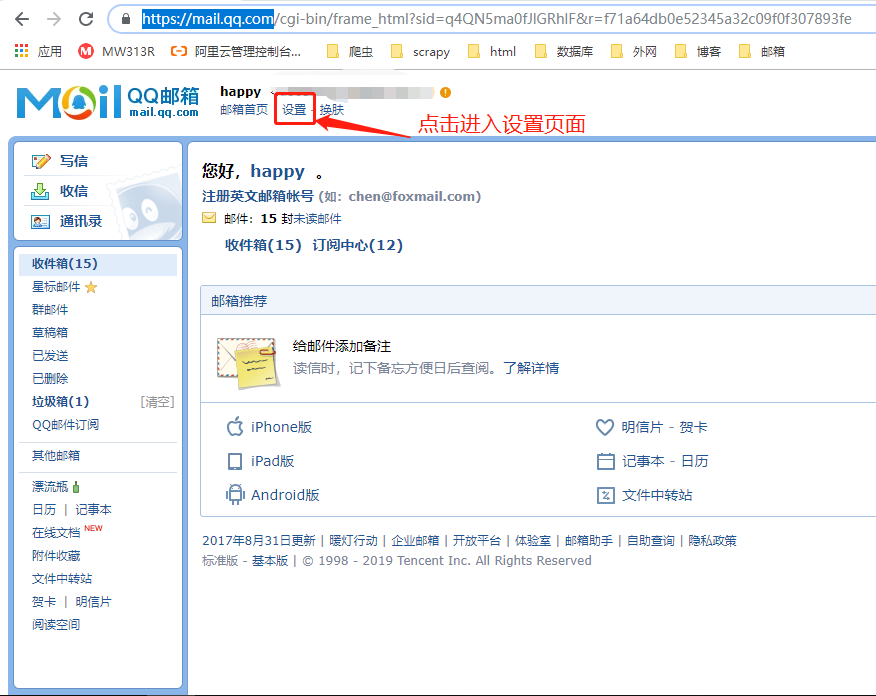Viewport: 876px width, 696px height.
Task: Click the 写信 compose pencil icon
Action: click(x=41, y=161)
